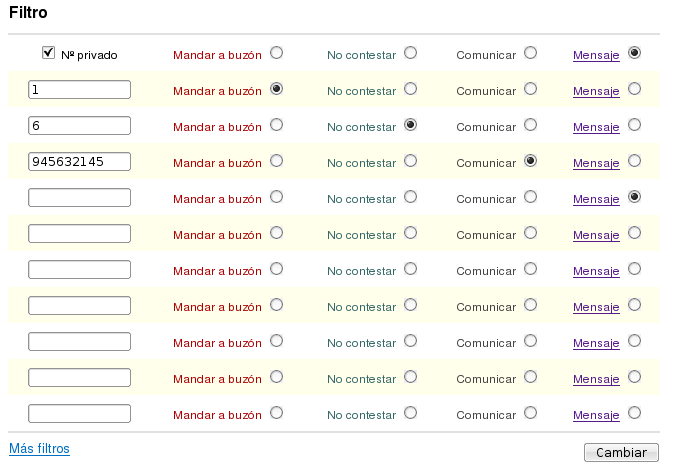Select Mensaje radio for 945632145 row

634,160
